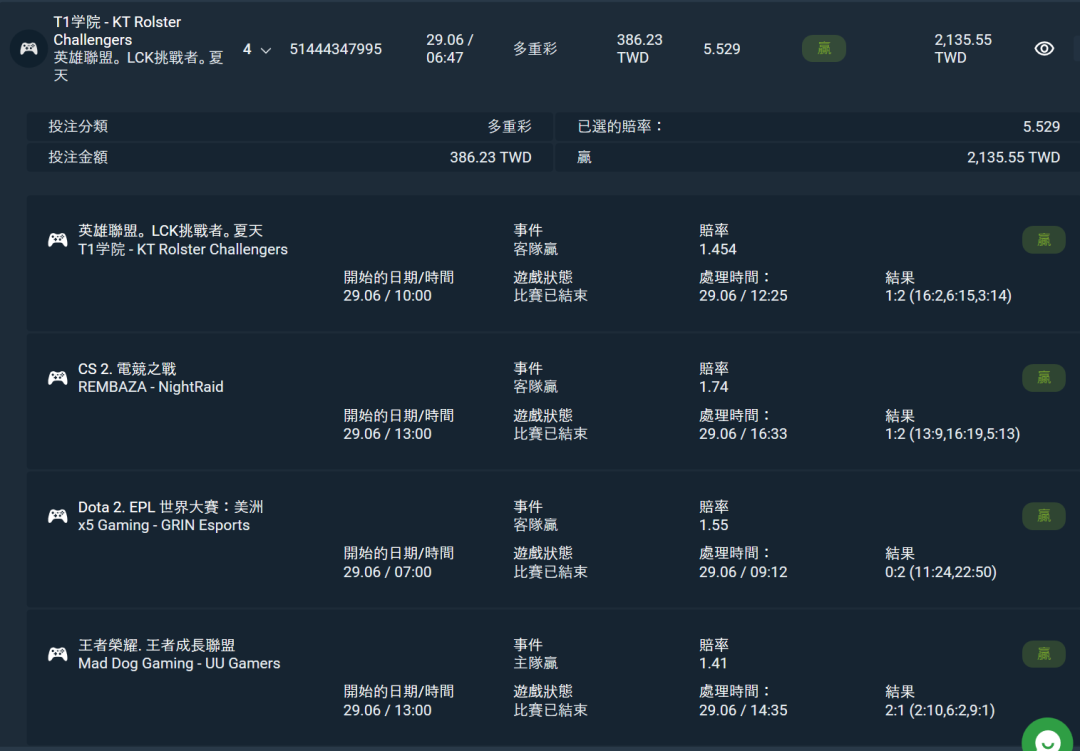The image size is (1080, 751).
Task: Open the green live chat bubble
Action: pos(1047,739)
